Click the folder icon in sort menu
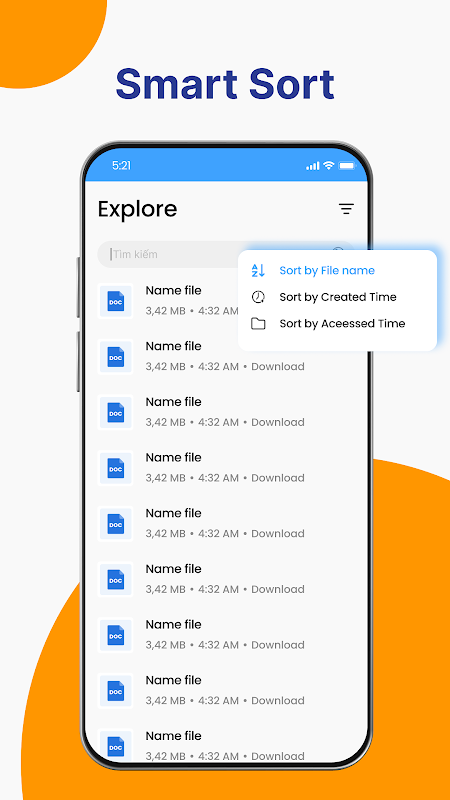 pos(258,323)
